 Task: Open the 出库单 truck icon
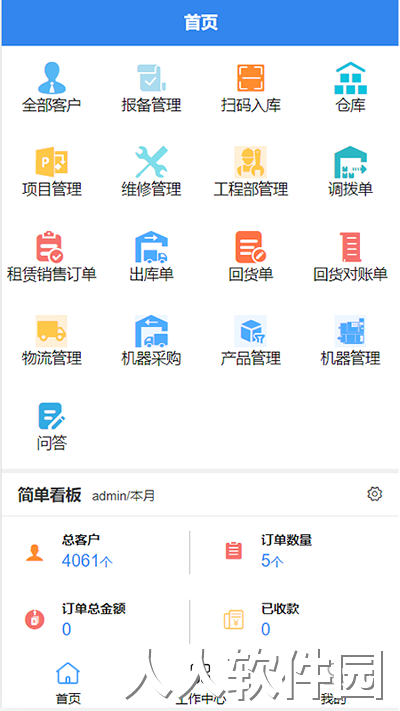[x=151, y=247]
